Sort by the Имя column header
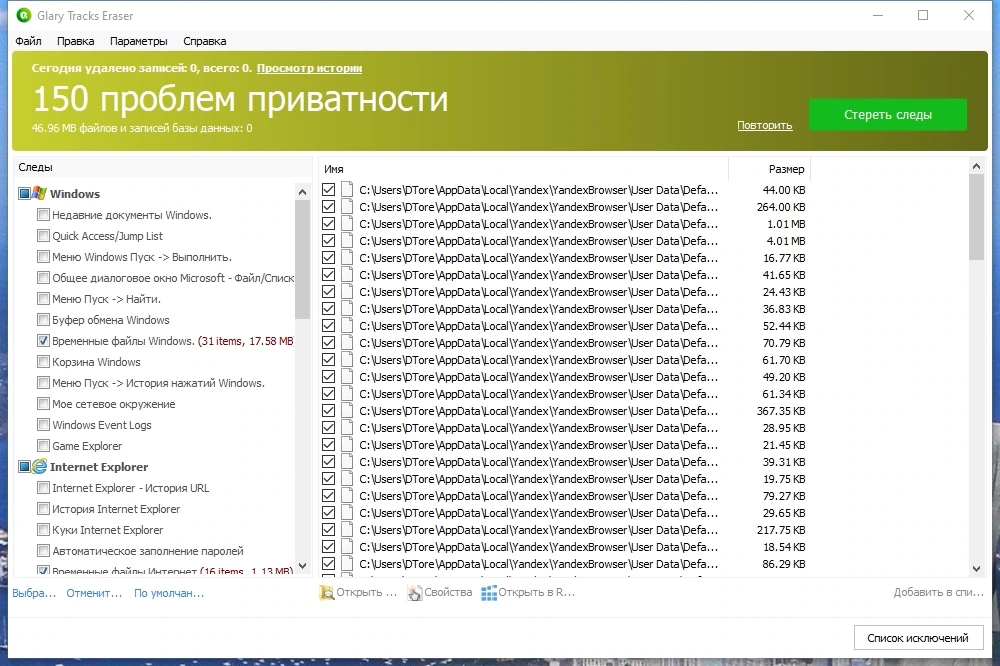The height and width of the screenshot is (666, 1000). tap(523, 169)
